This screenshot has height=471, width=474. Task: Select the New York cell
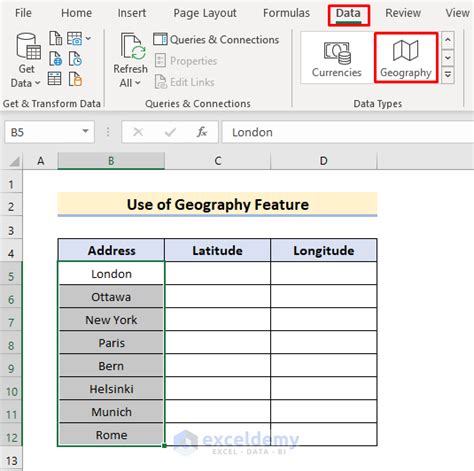111,320
